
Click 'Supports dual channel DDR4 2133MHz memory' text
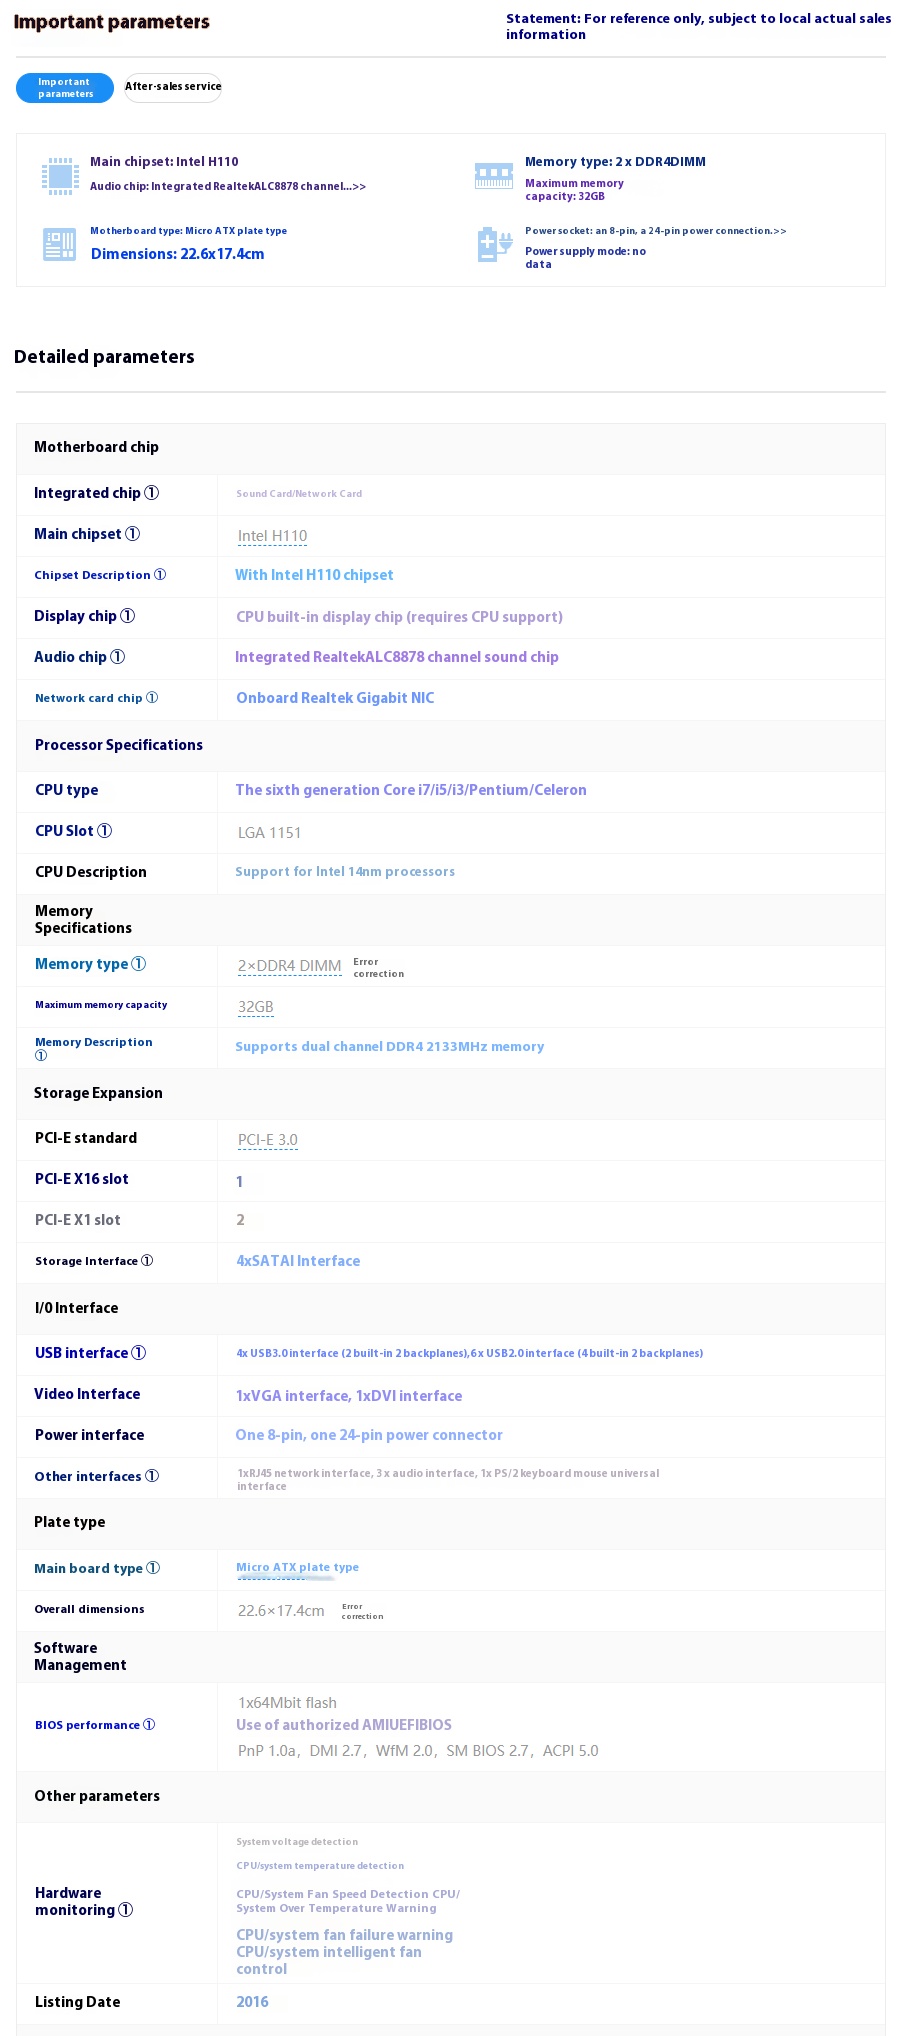(390, 1047)
